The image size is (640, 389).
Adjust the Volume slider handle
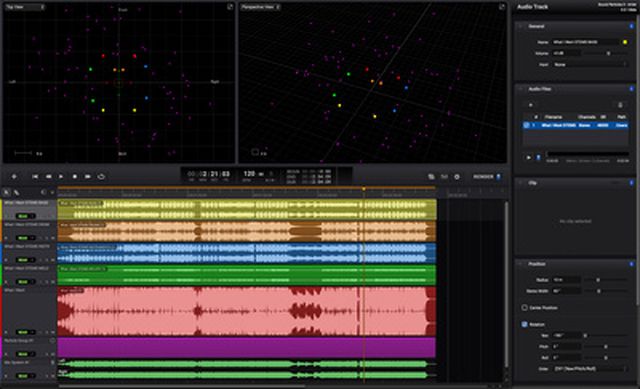point(609,53)
